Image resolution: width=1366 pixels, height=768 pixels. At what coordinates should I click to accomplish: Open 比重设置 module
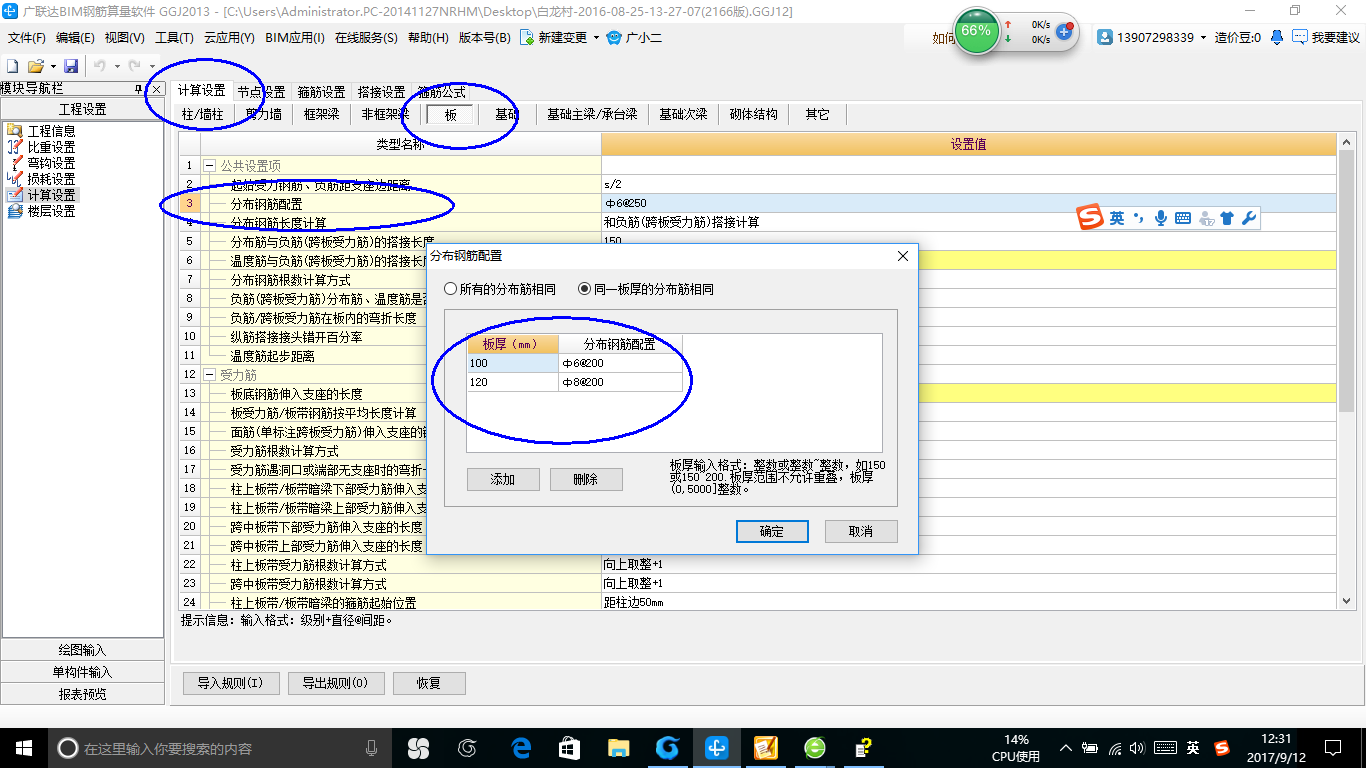tap(42, 147)
